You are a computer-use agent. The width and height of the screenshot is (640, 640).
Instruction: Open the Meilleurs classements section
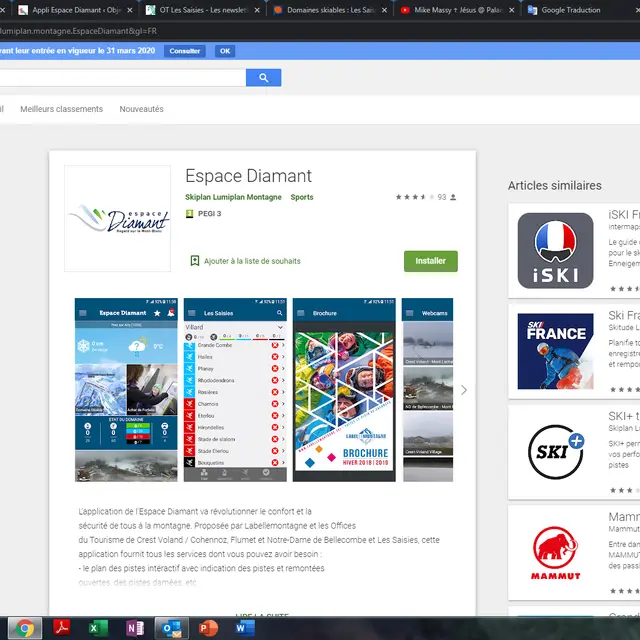(62, 109)
